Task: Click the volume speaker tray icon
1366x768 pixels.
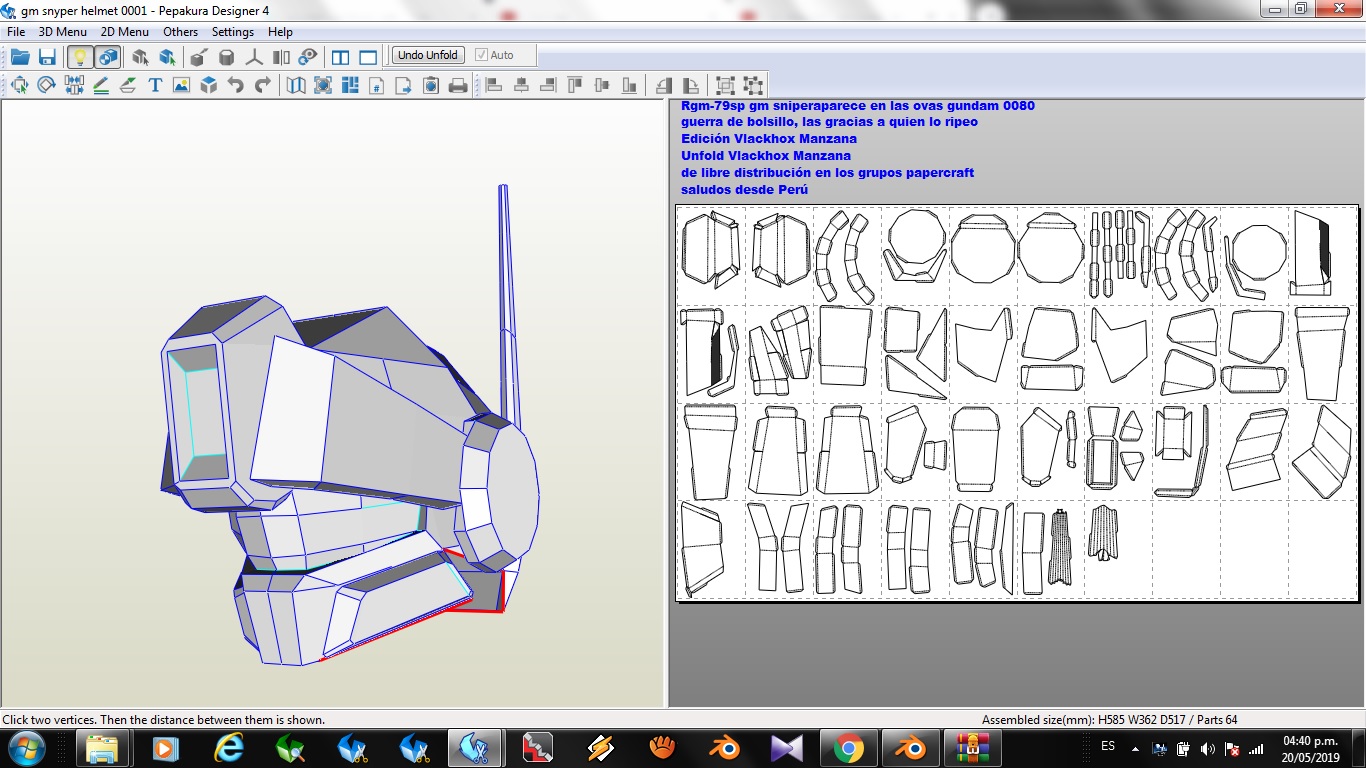Action: pos(1207,748)
